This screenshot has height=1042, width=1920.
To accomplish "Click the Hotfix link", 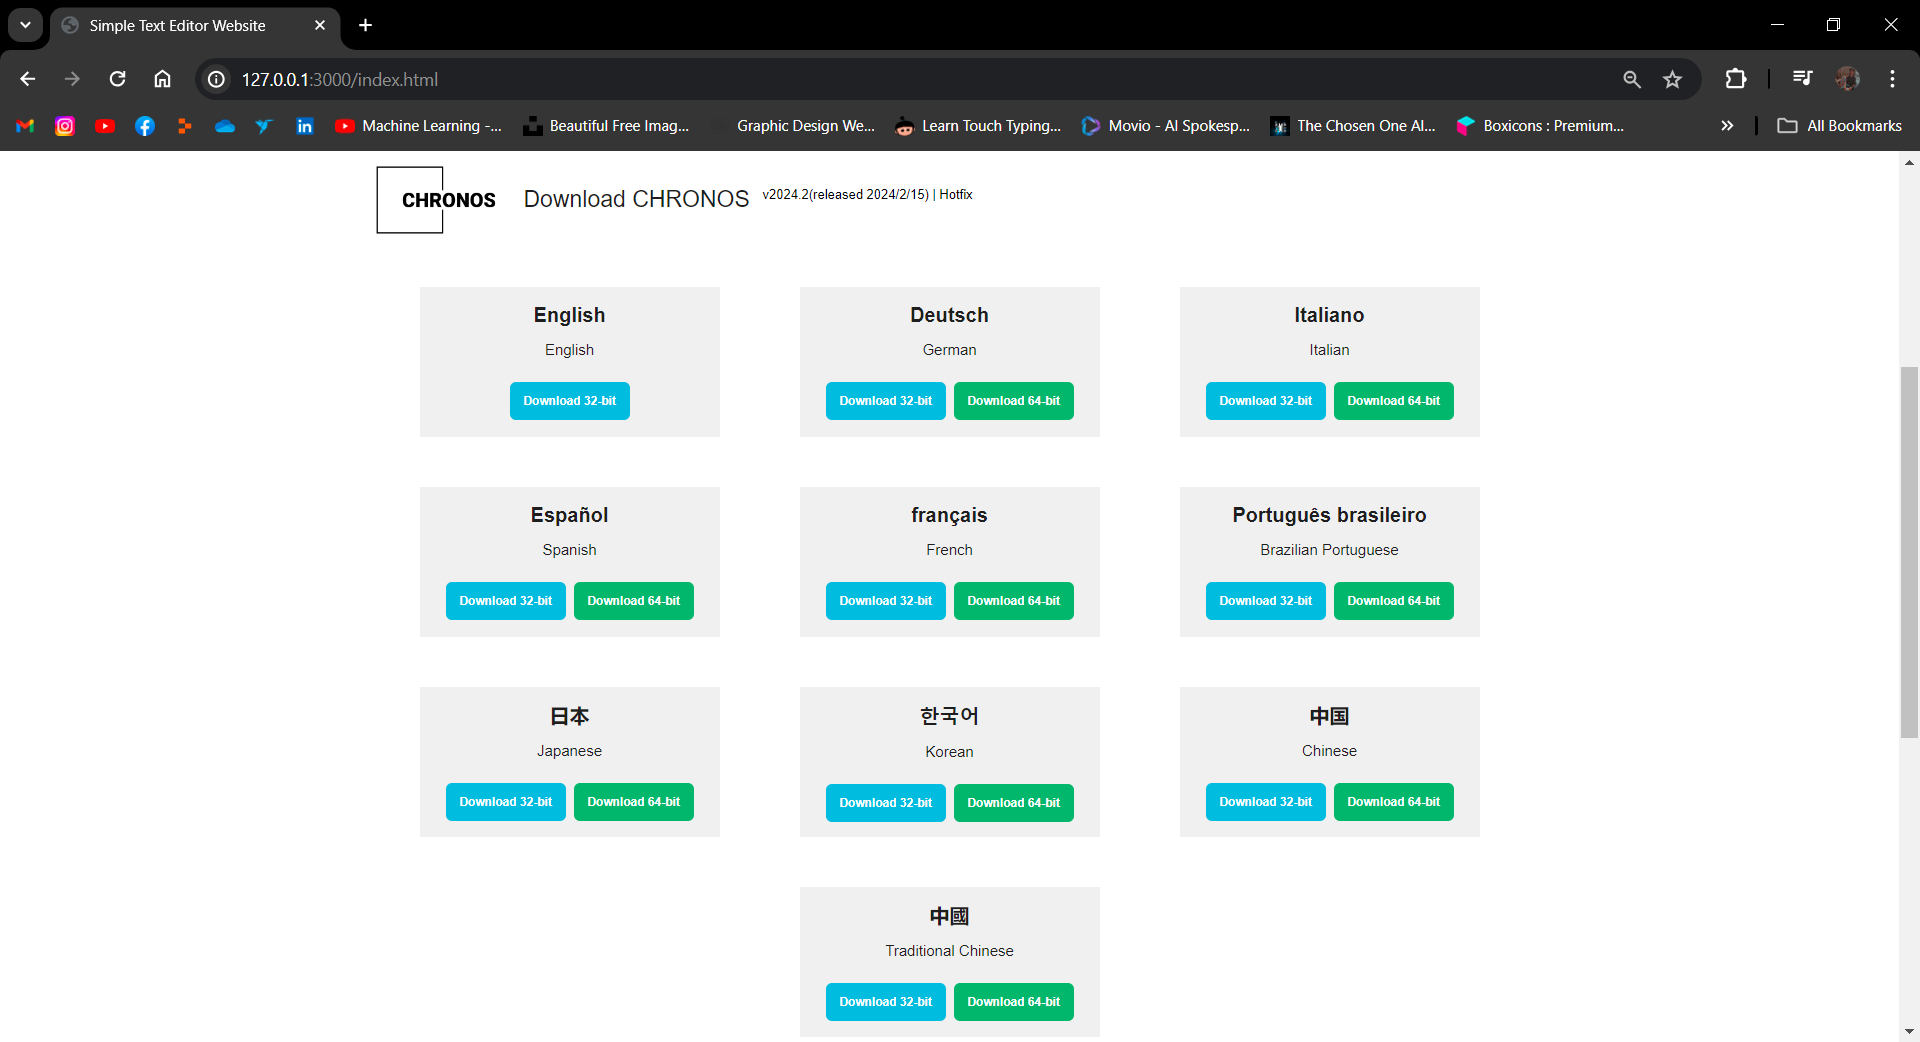I will pyautogui.click(x=956, y=195).
